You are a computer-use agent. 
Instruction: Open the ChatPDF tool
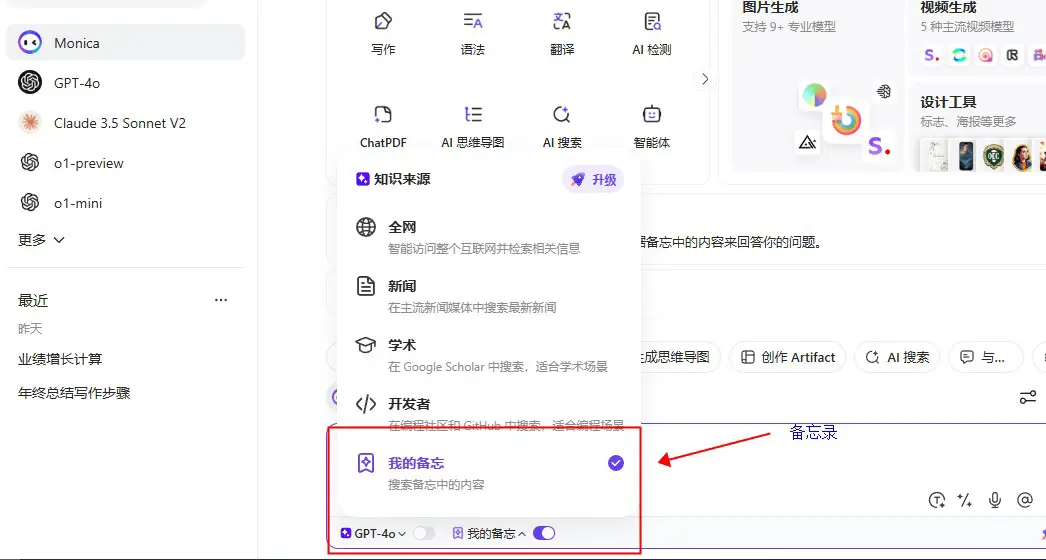point(383,127)
